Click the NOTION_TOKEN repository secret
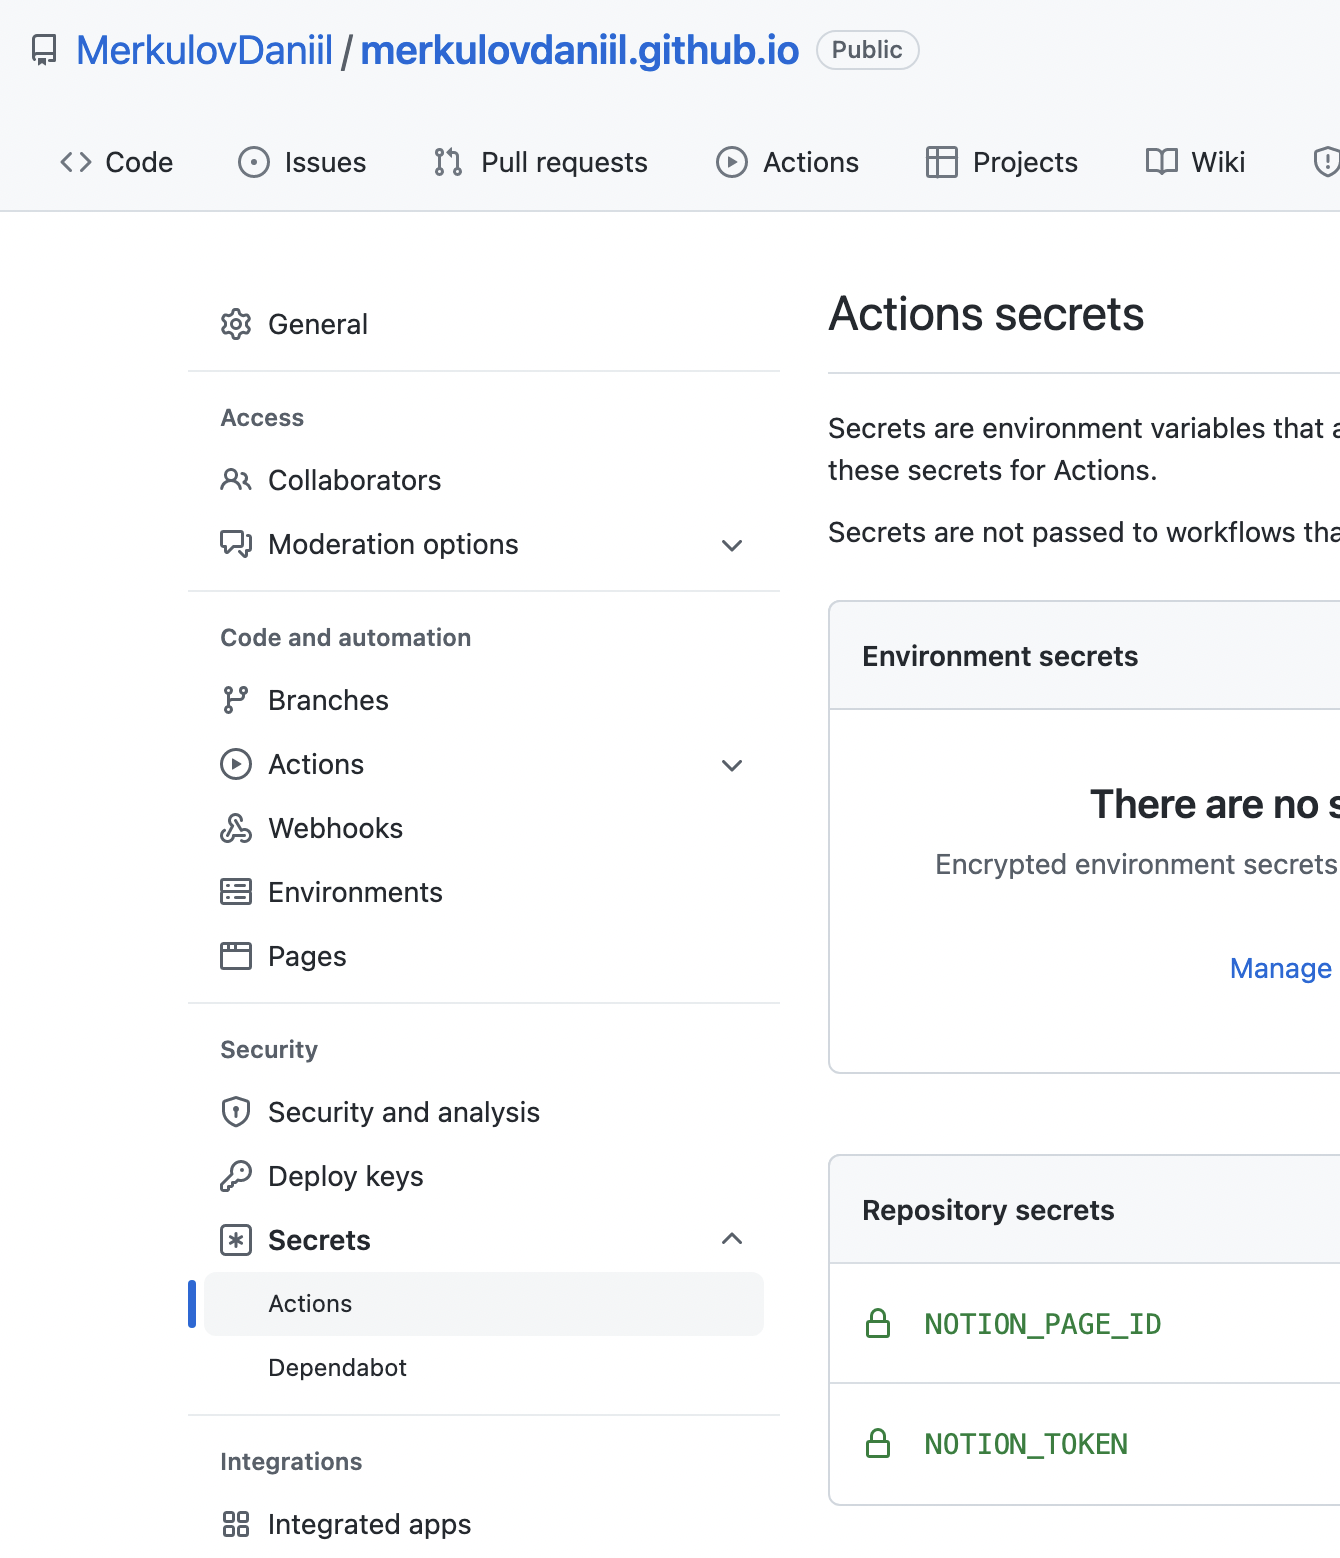1340x1558 pixels. point(1026,1444)
